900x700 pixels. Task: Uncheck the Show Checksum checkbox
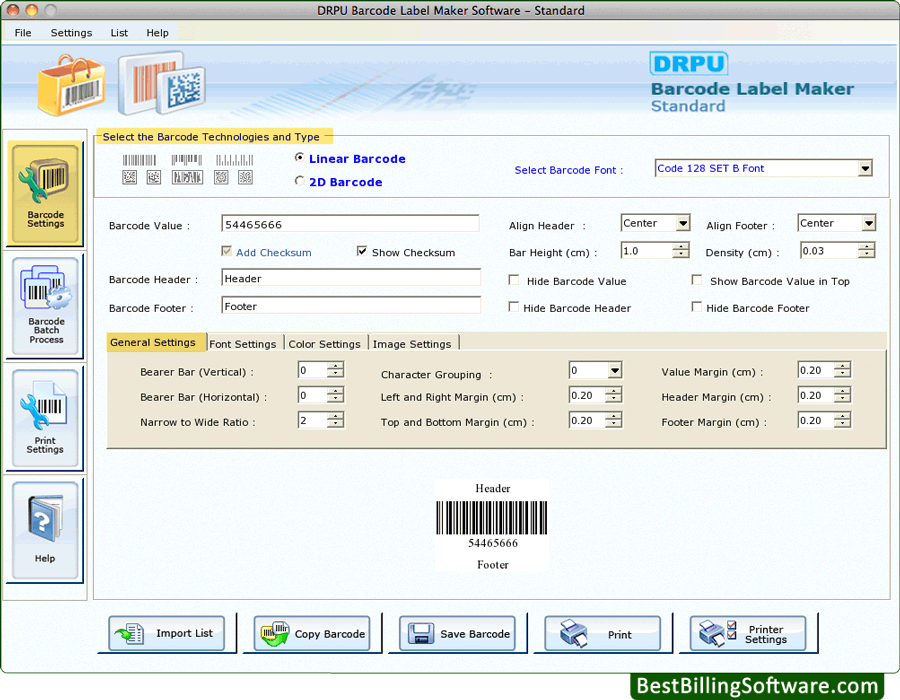[362, 251]
